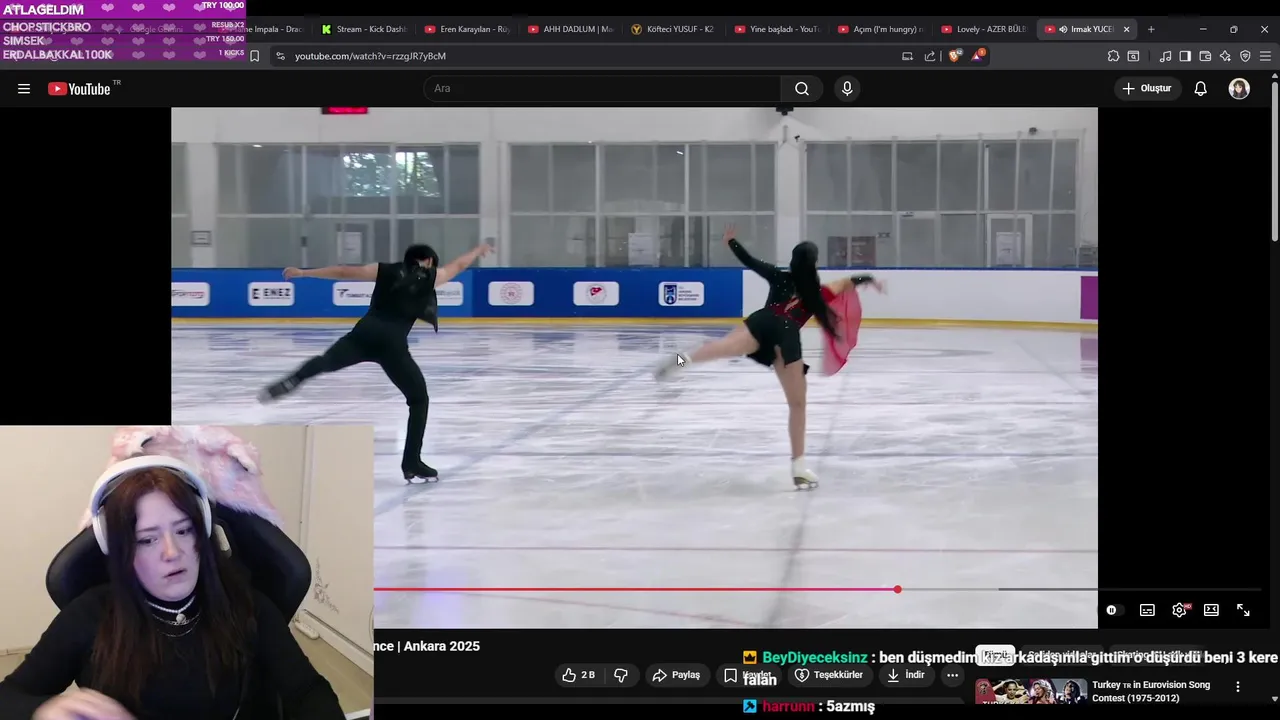Open the browser extensions puzzle icon
1280x720 pixels.
pos(1113,56)
